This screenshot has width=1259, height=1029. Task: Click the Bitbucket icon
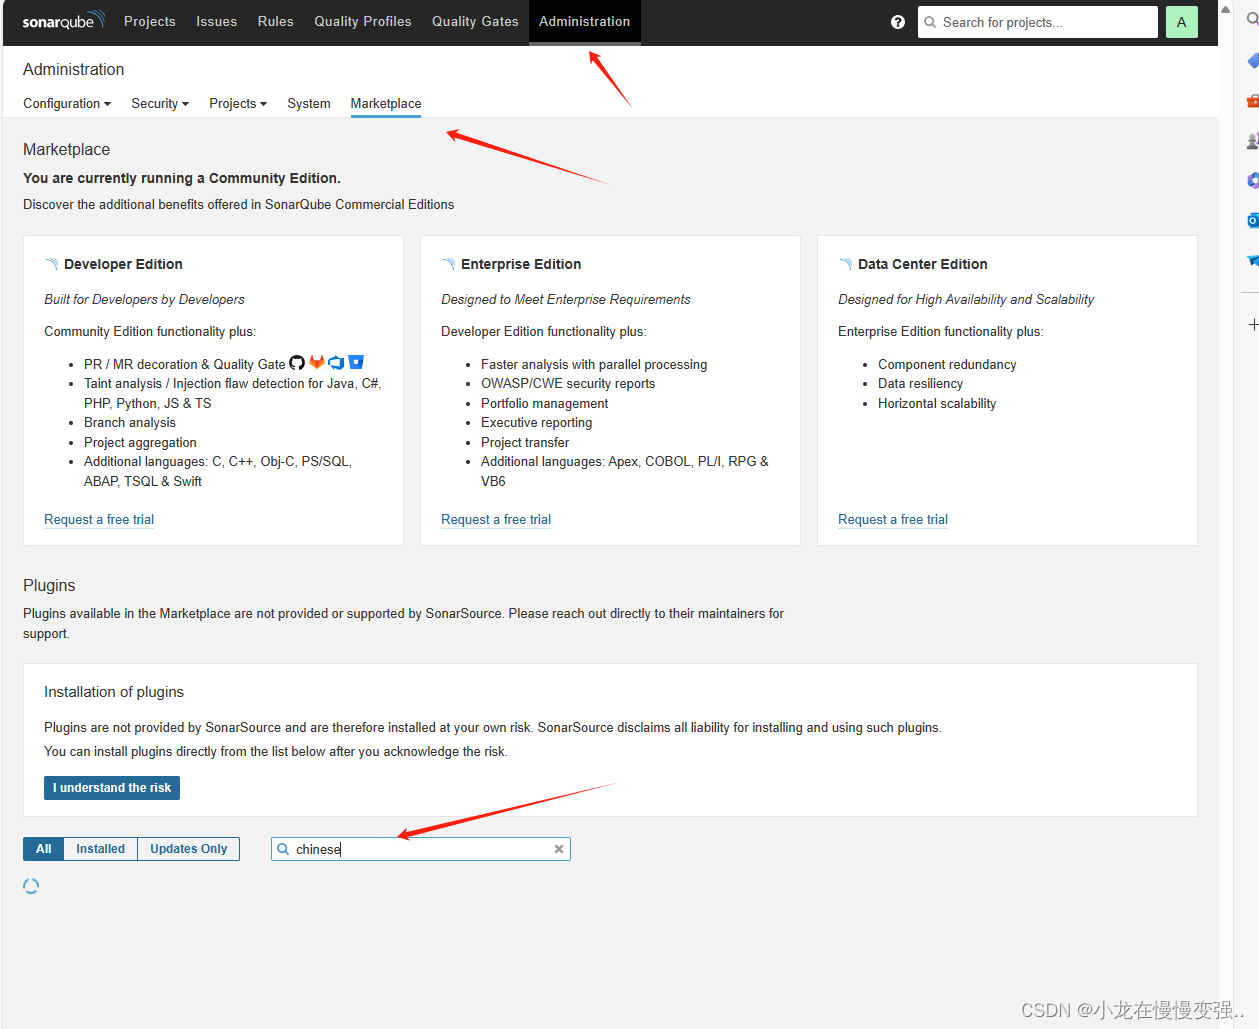(356, 363)
